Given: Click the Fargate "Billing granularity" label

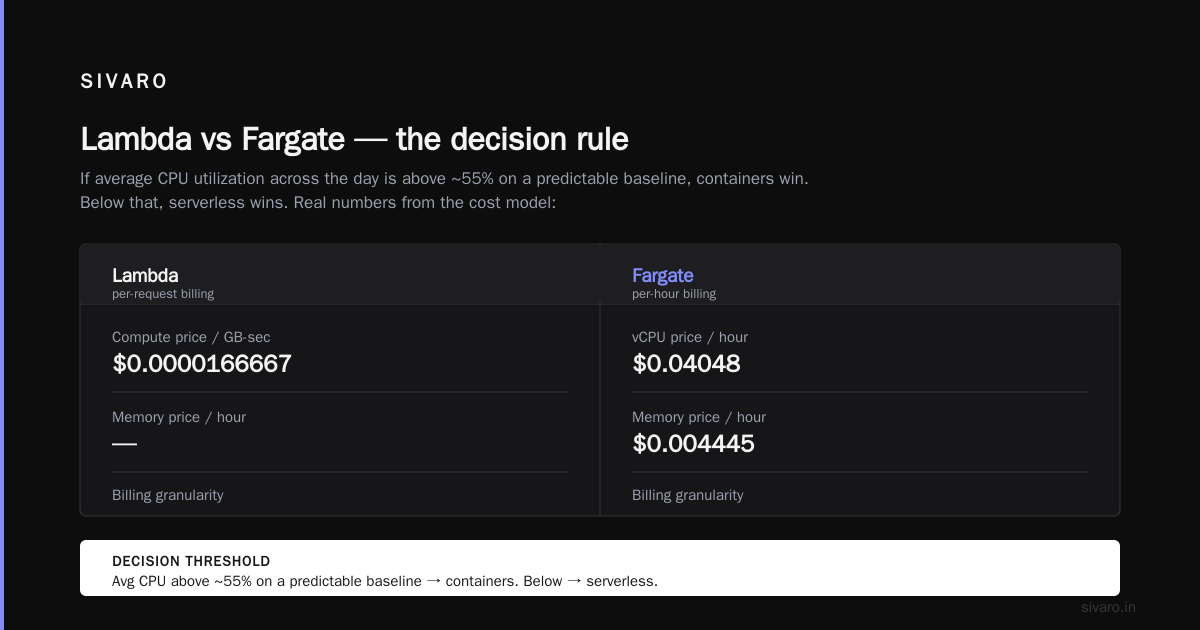Looking at the screenshot, I should point(688,495).
